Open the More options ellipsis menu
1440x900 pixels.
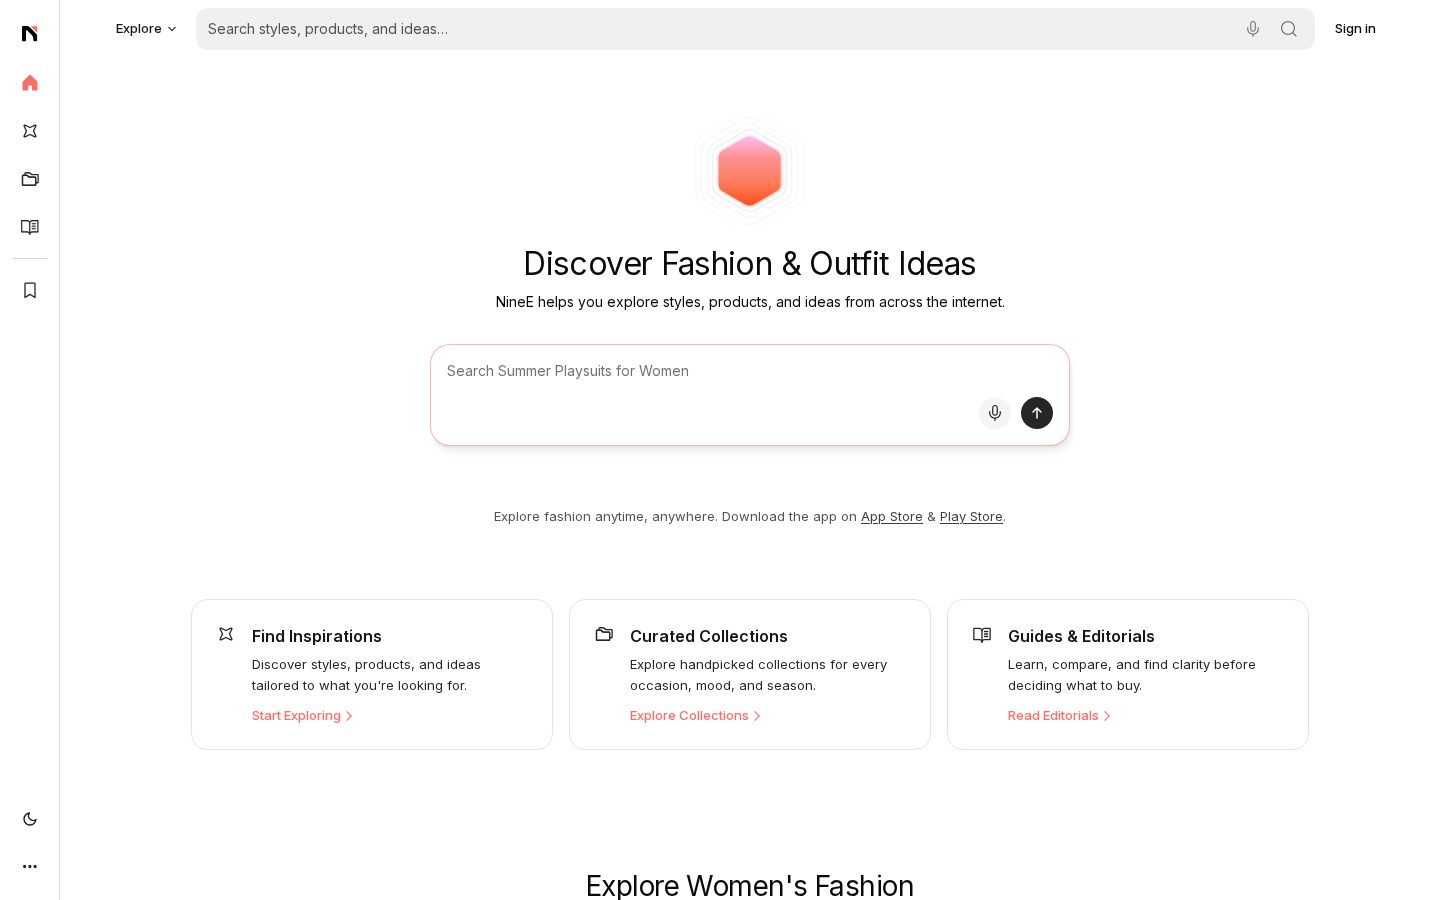point(30,867)
